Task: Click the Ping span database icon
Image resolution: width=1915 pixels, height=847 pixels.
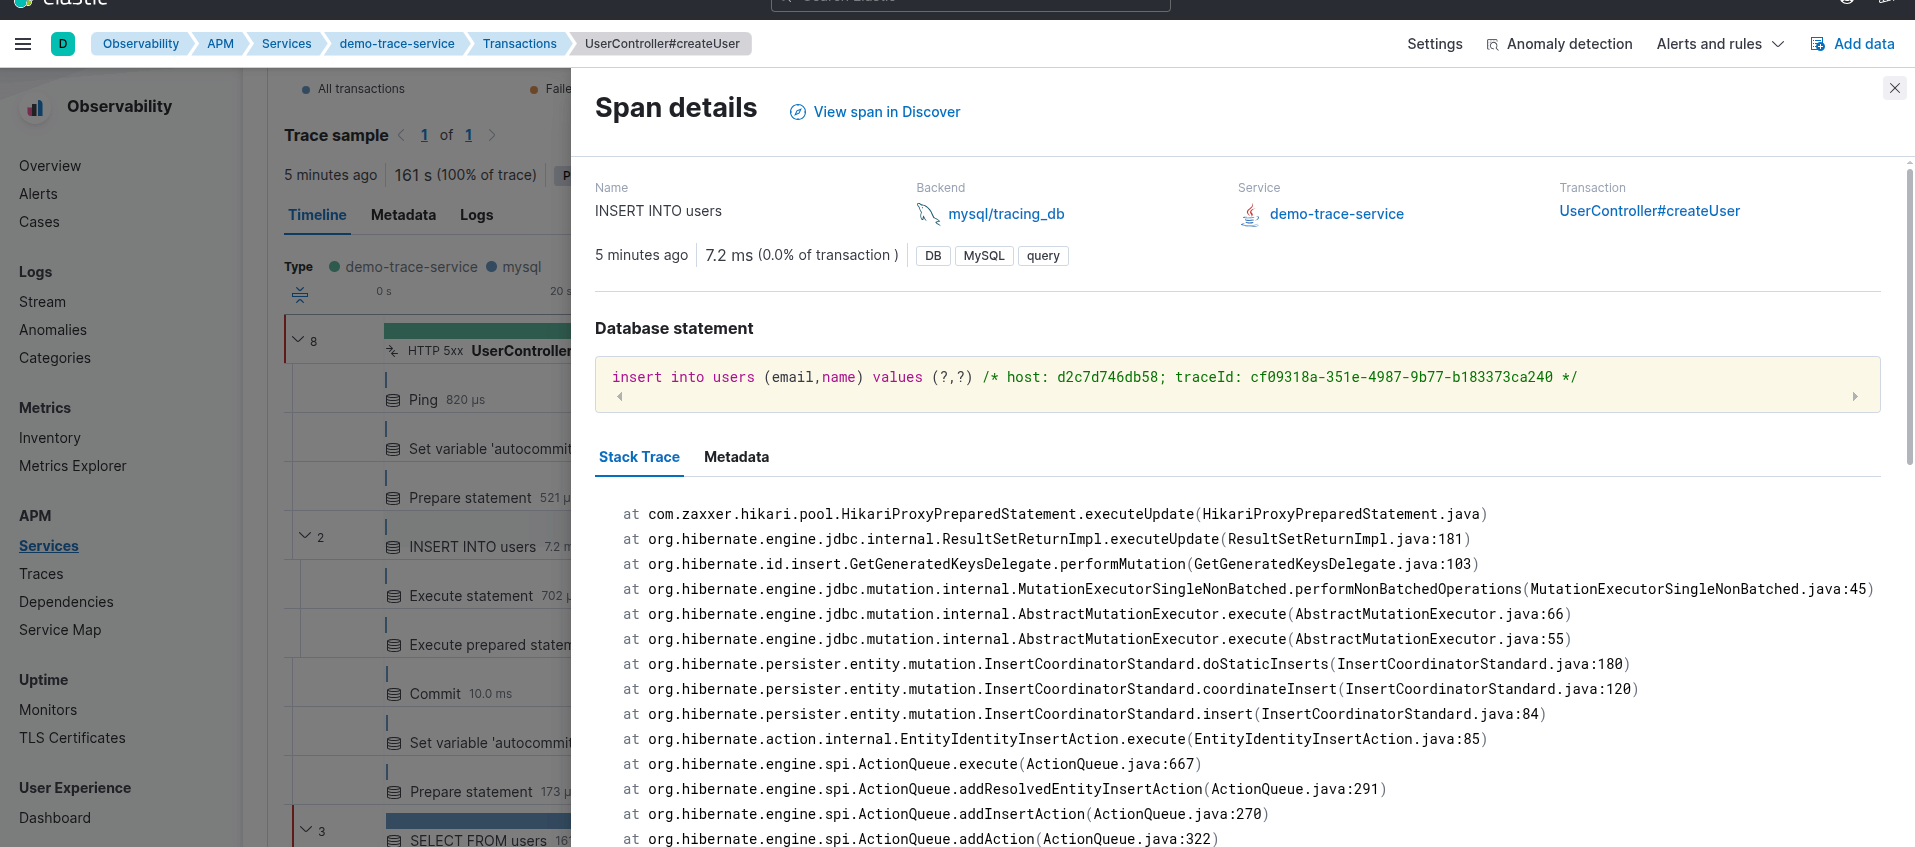Action: coord(393,400)
